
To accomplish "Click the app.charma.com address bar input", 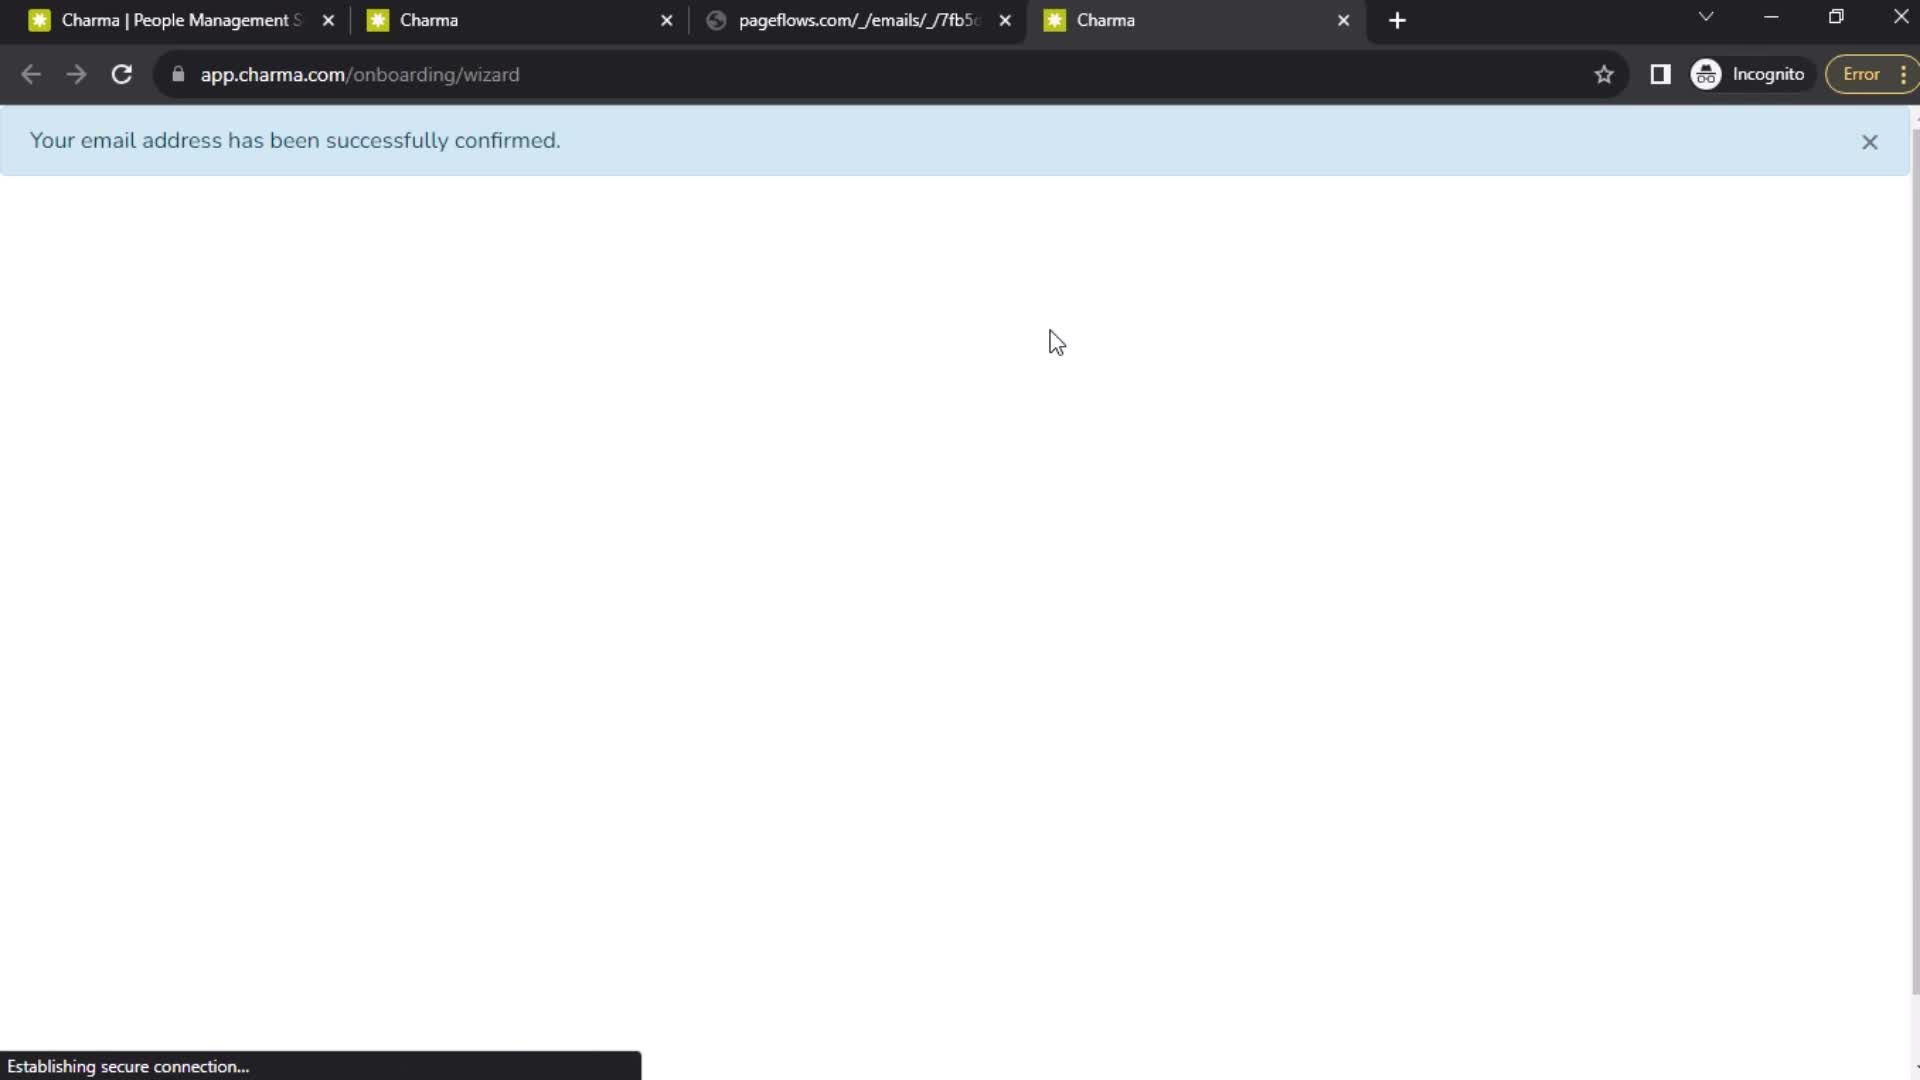I will pyautogui.click(x=359, y=74).
